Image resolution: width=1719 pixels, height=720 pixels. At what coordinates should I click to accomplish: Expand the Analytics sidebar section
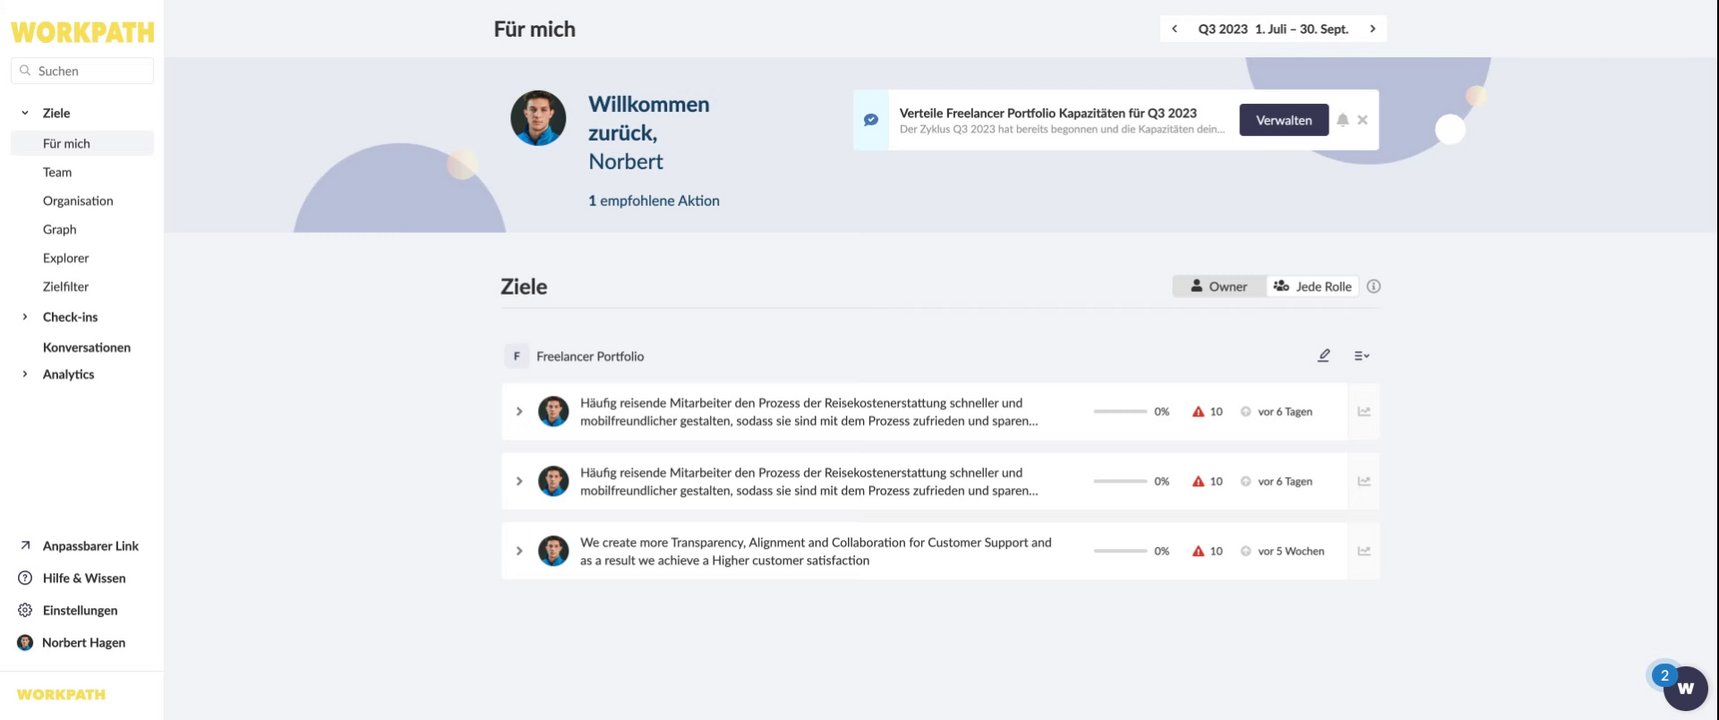coord(25,374)
